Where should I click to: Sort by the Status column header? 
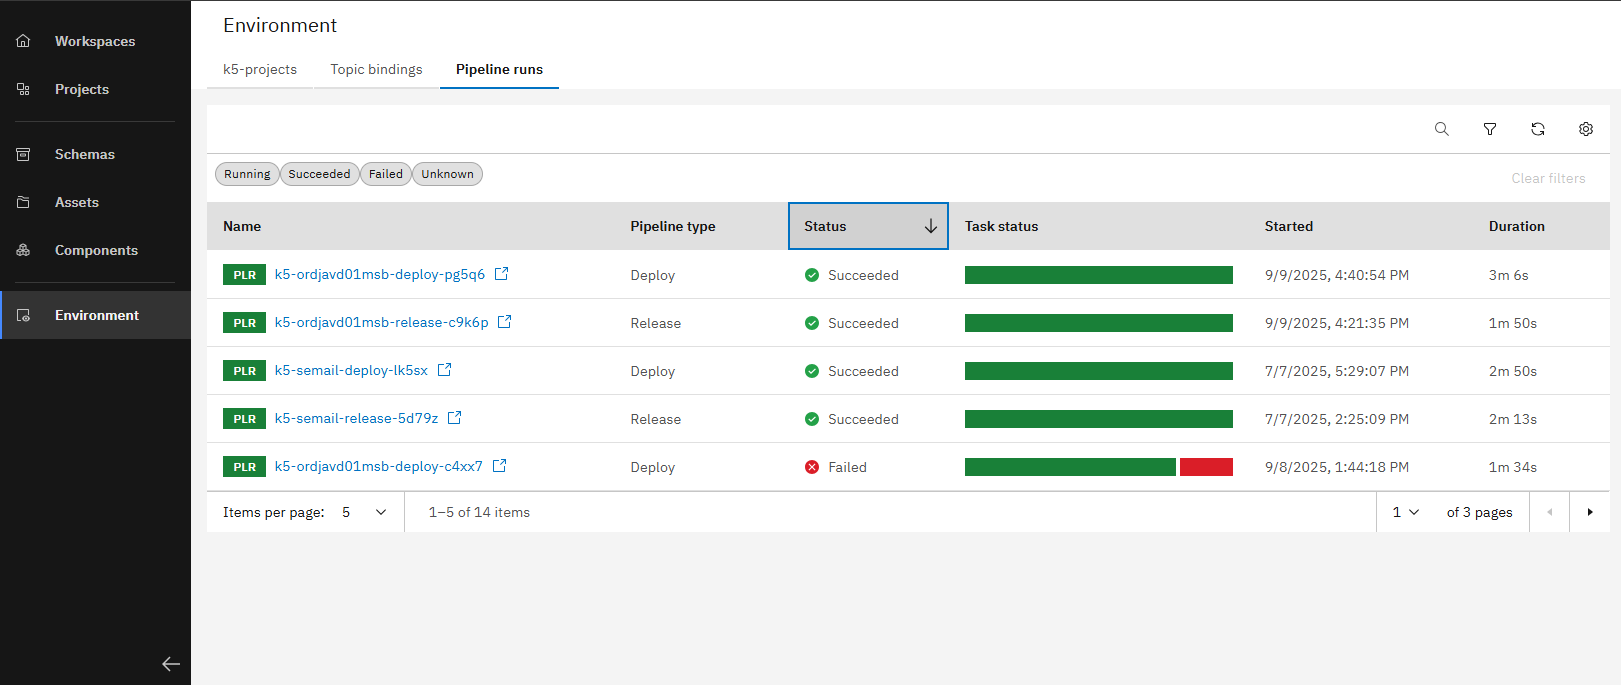(867, 226)
